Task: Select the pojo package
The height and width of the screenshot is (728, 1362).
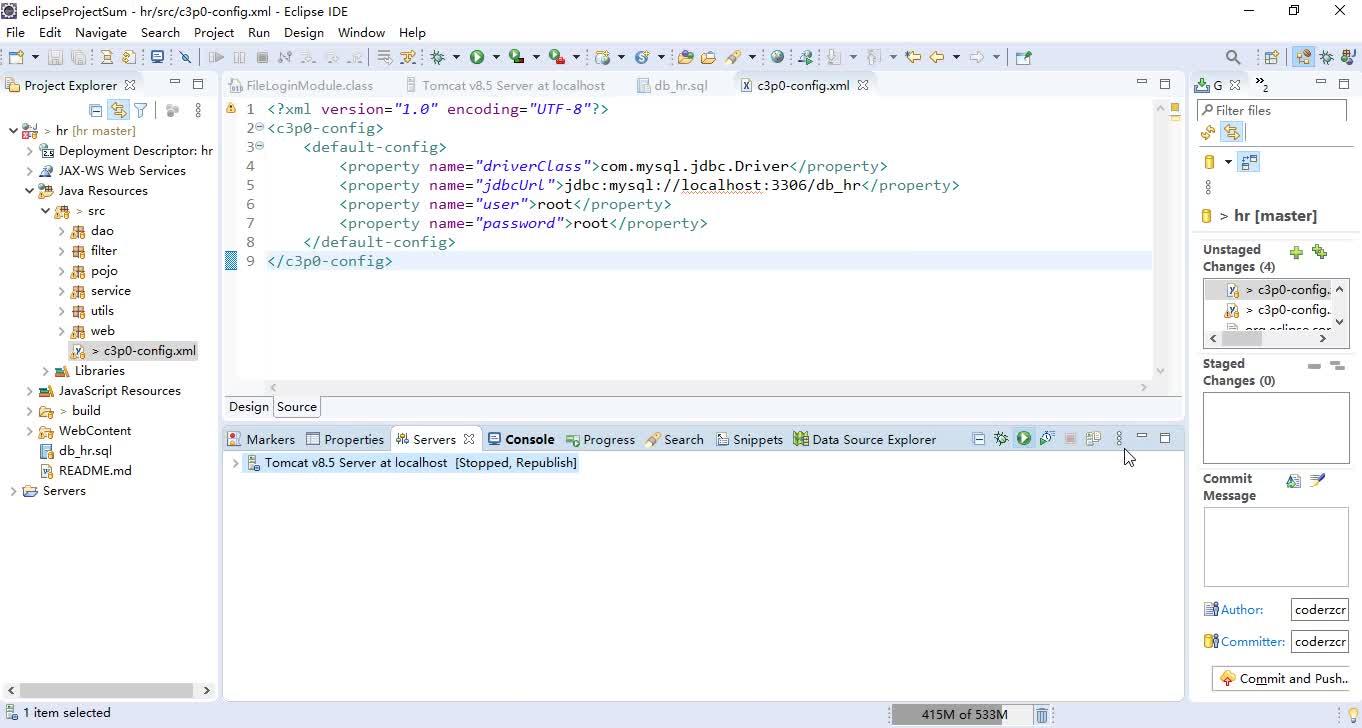Action: click(104, 271)
